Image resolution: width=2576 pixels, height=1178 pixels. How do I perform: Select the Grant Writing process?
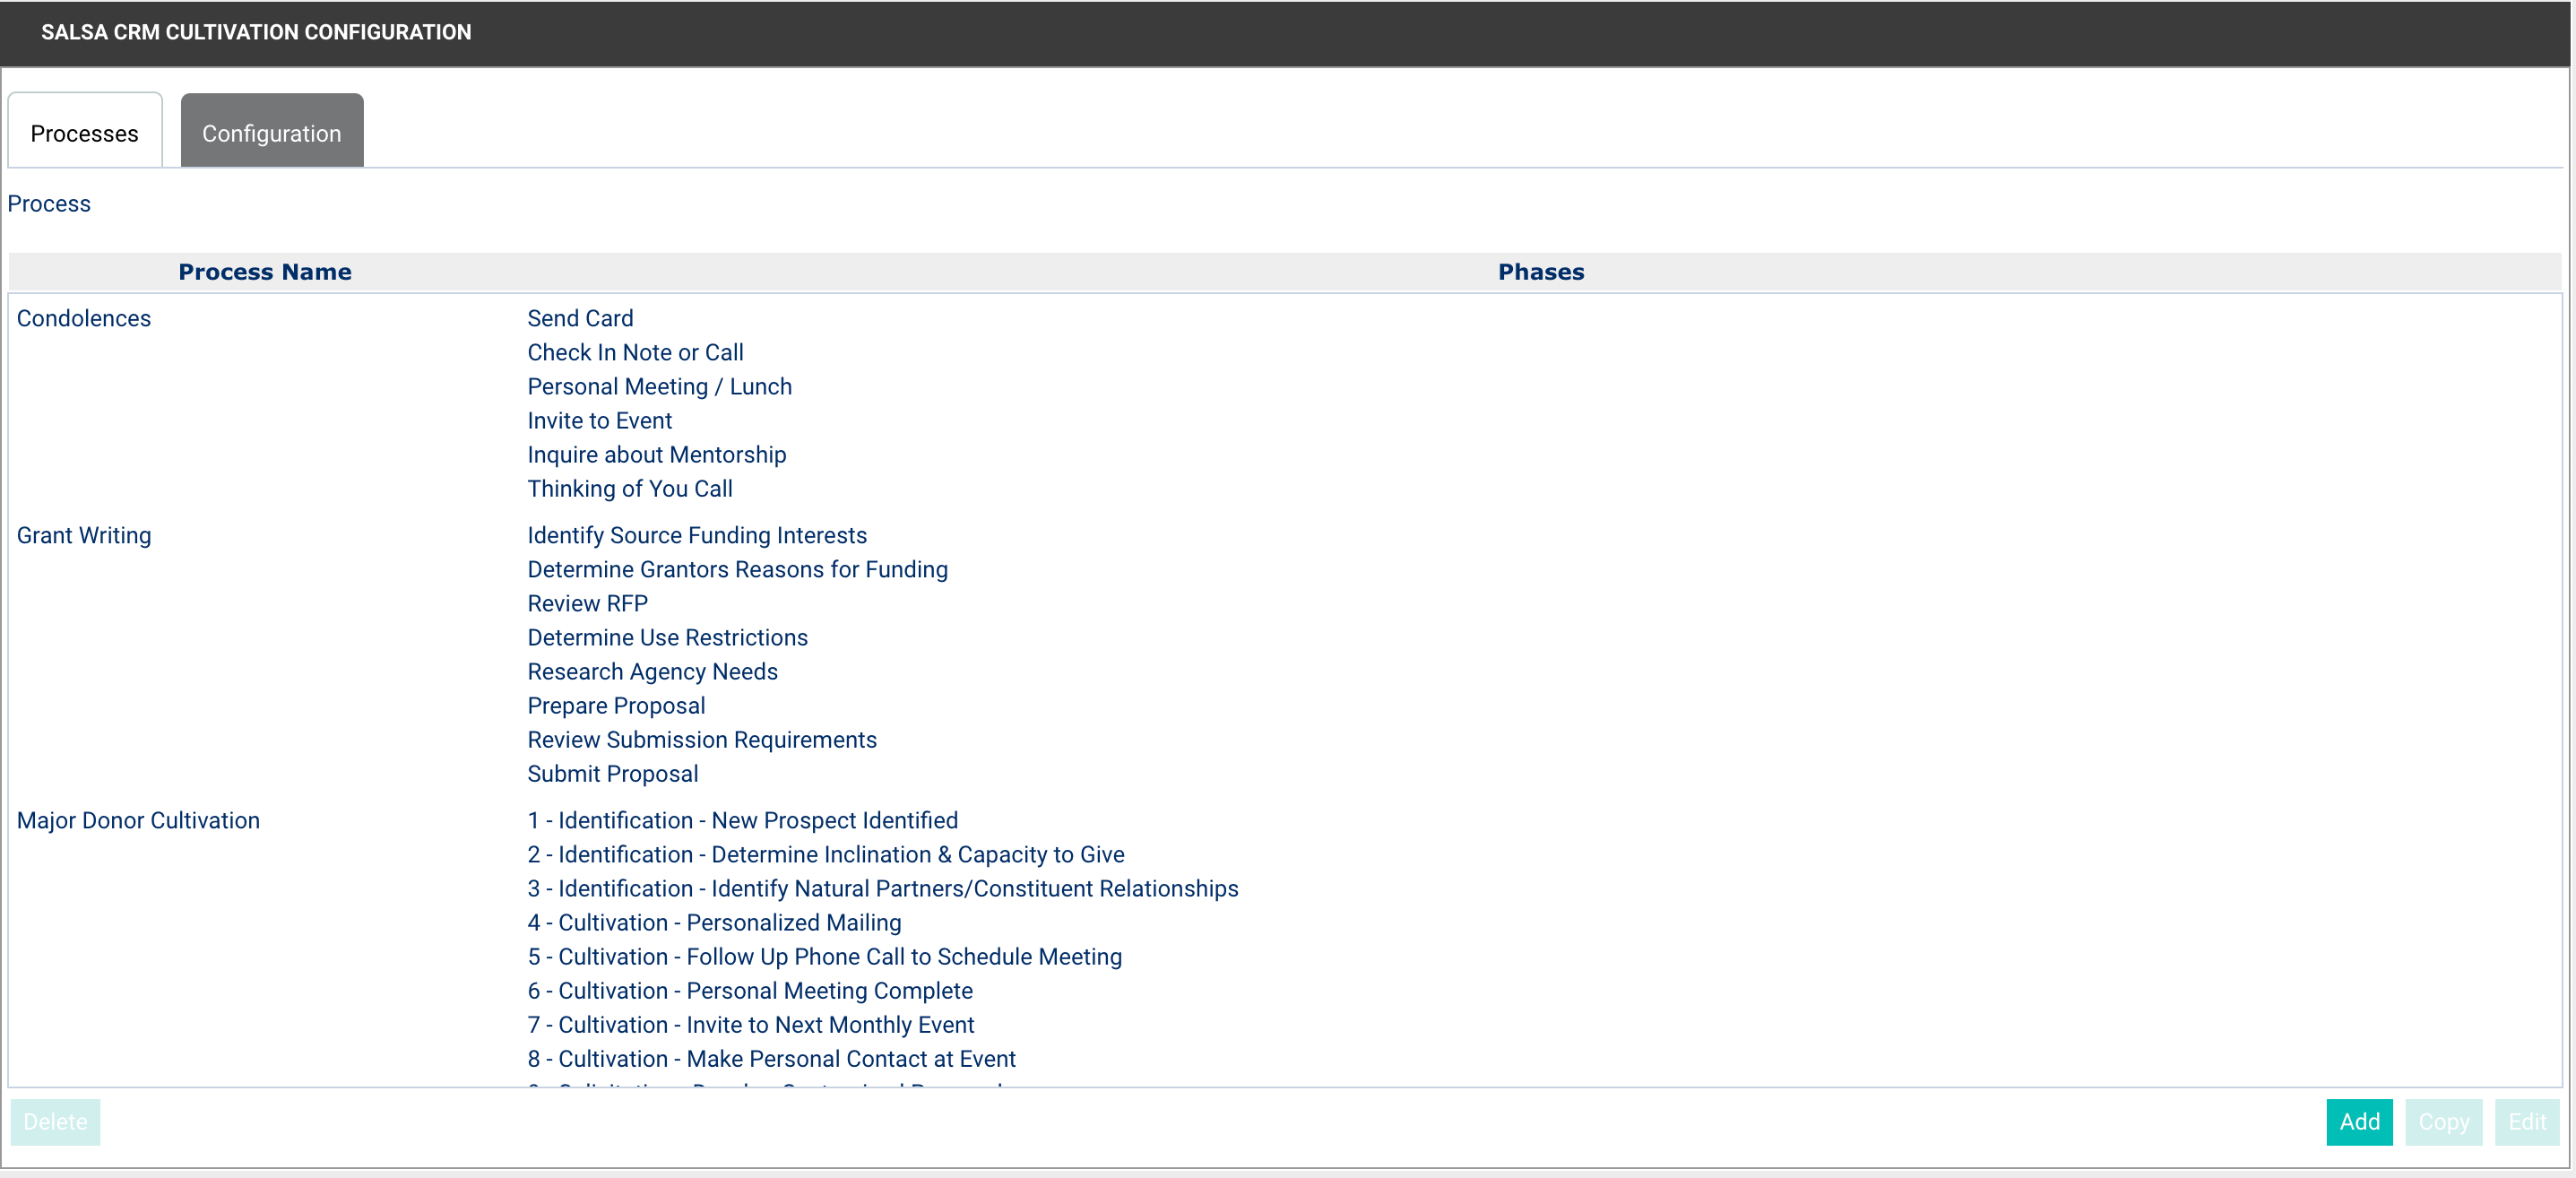[84, 535]
